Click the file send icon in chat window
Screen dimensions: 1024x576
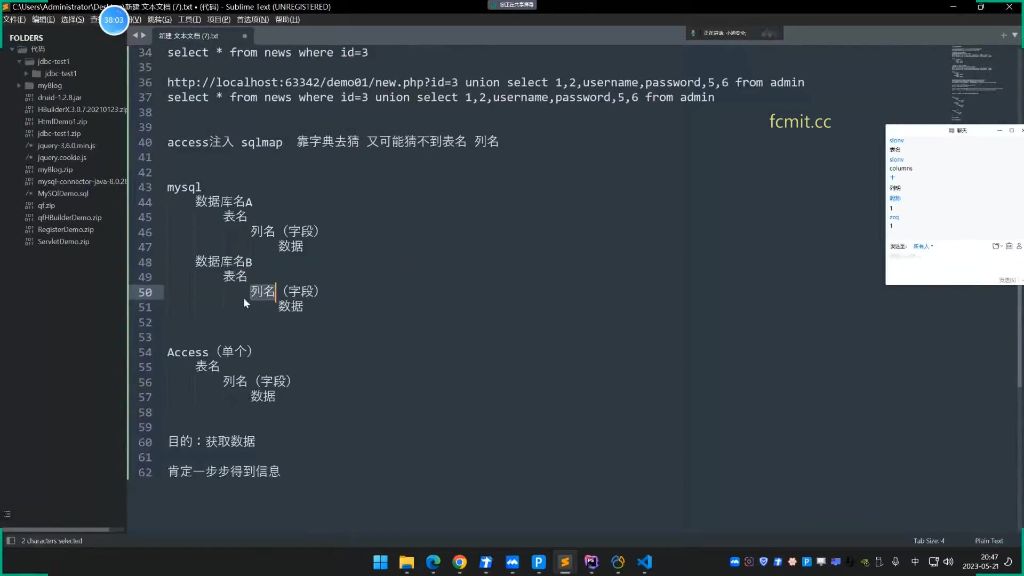point(996,246)
